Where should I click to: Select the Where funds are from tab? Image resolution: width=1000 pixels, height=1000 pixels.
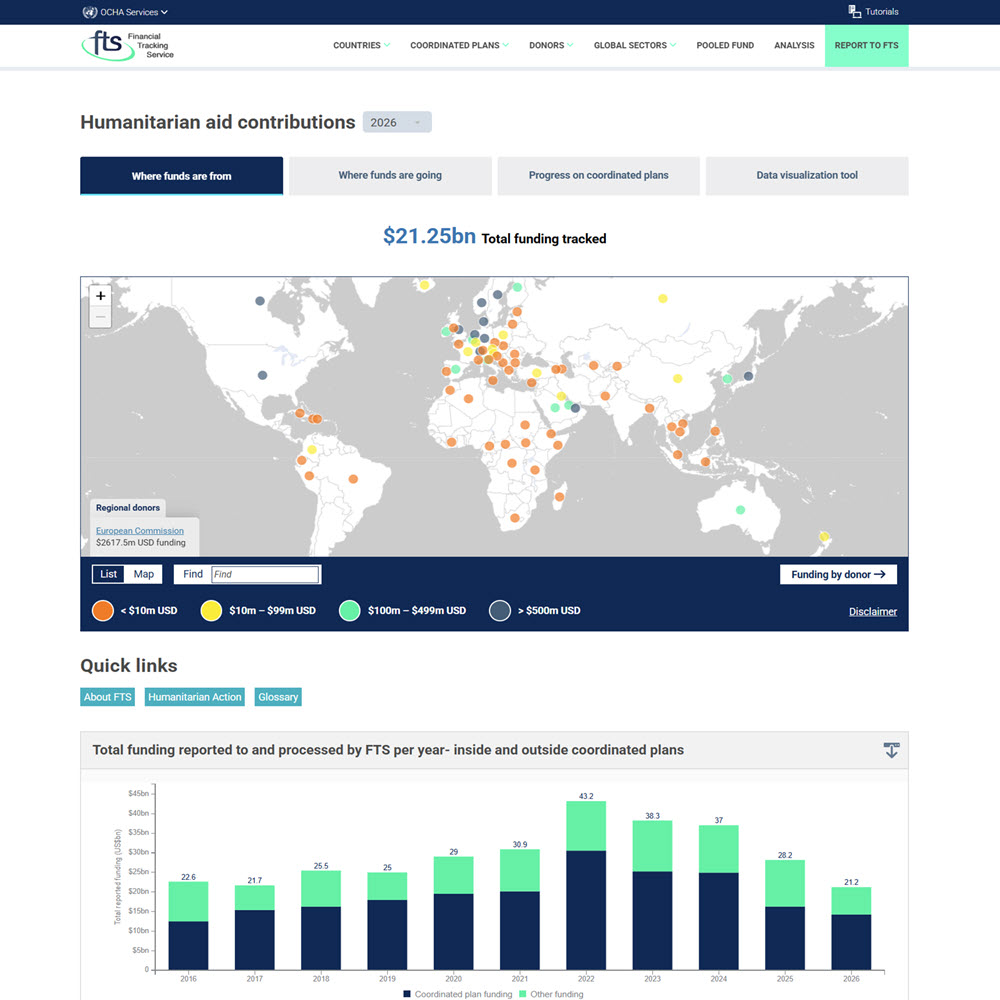coord(181,175)
